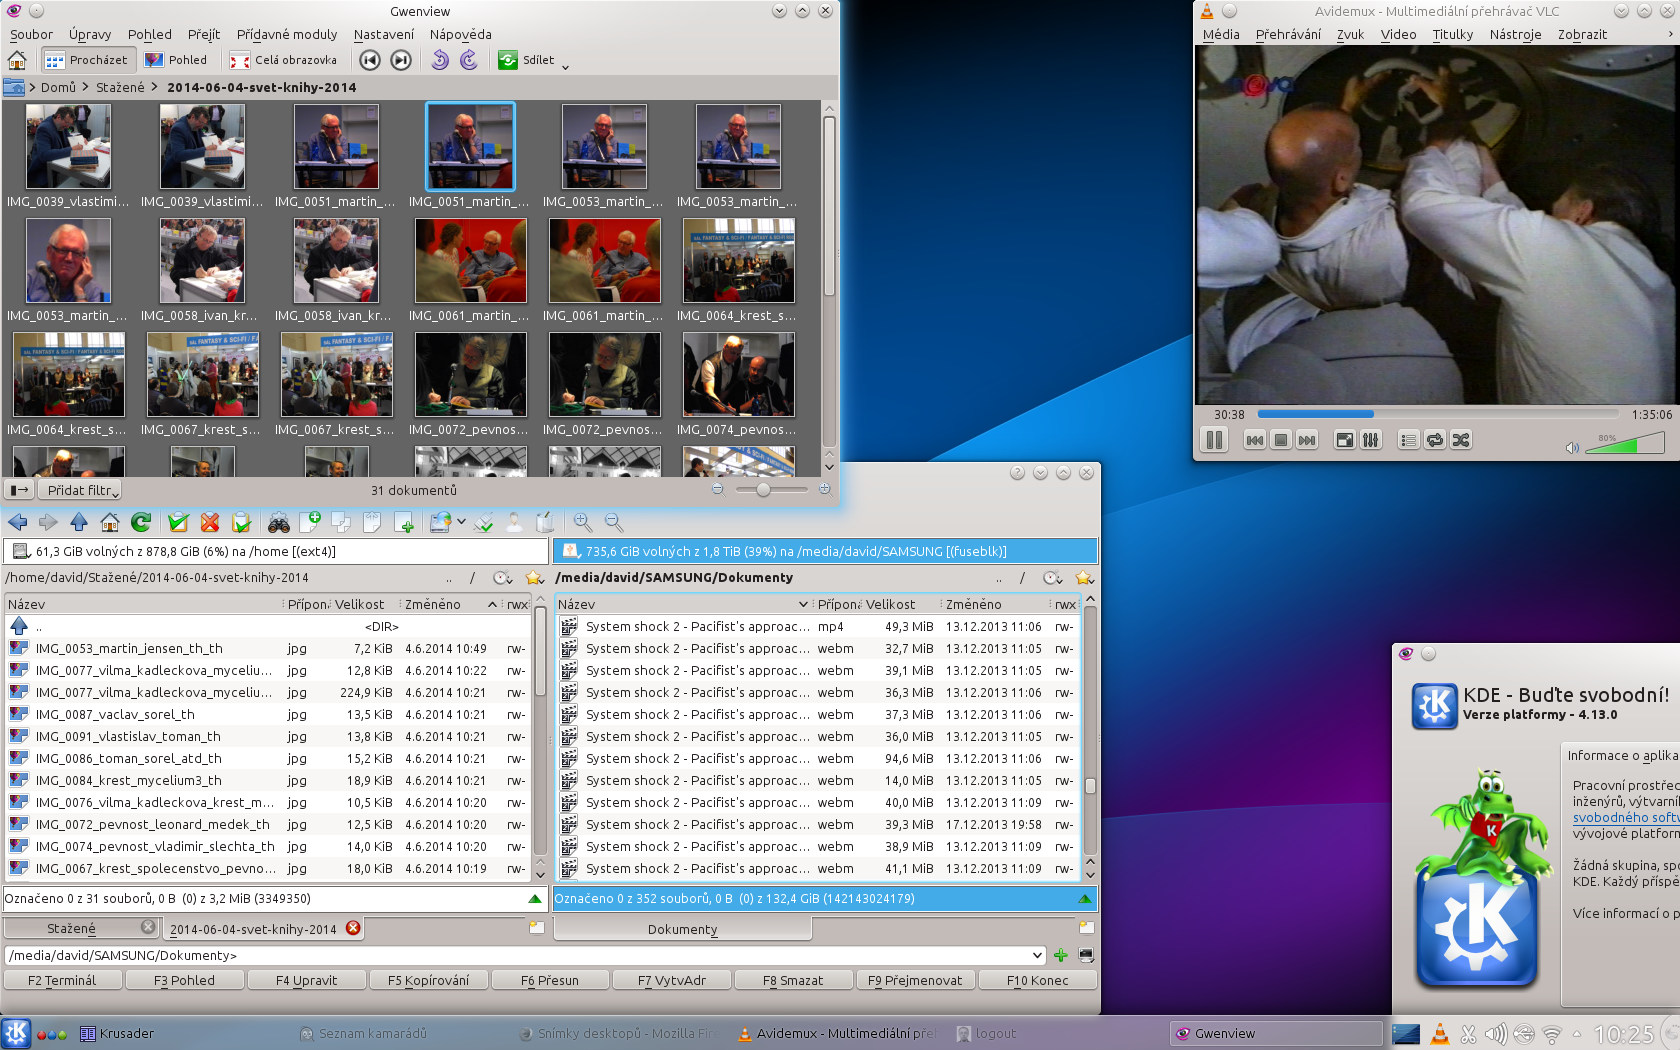
Task: Go back in Krusader toolbar
Action: (17, 522)
